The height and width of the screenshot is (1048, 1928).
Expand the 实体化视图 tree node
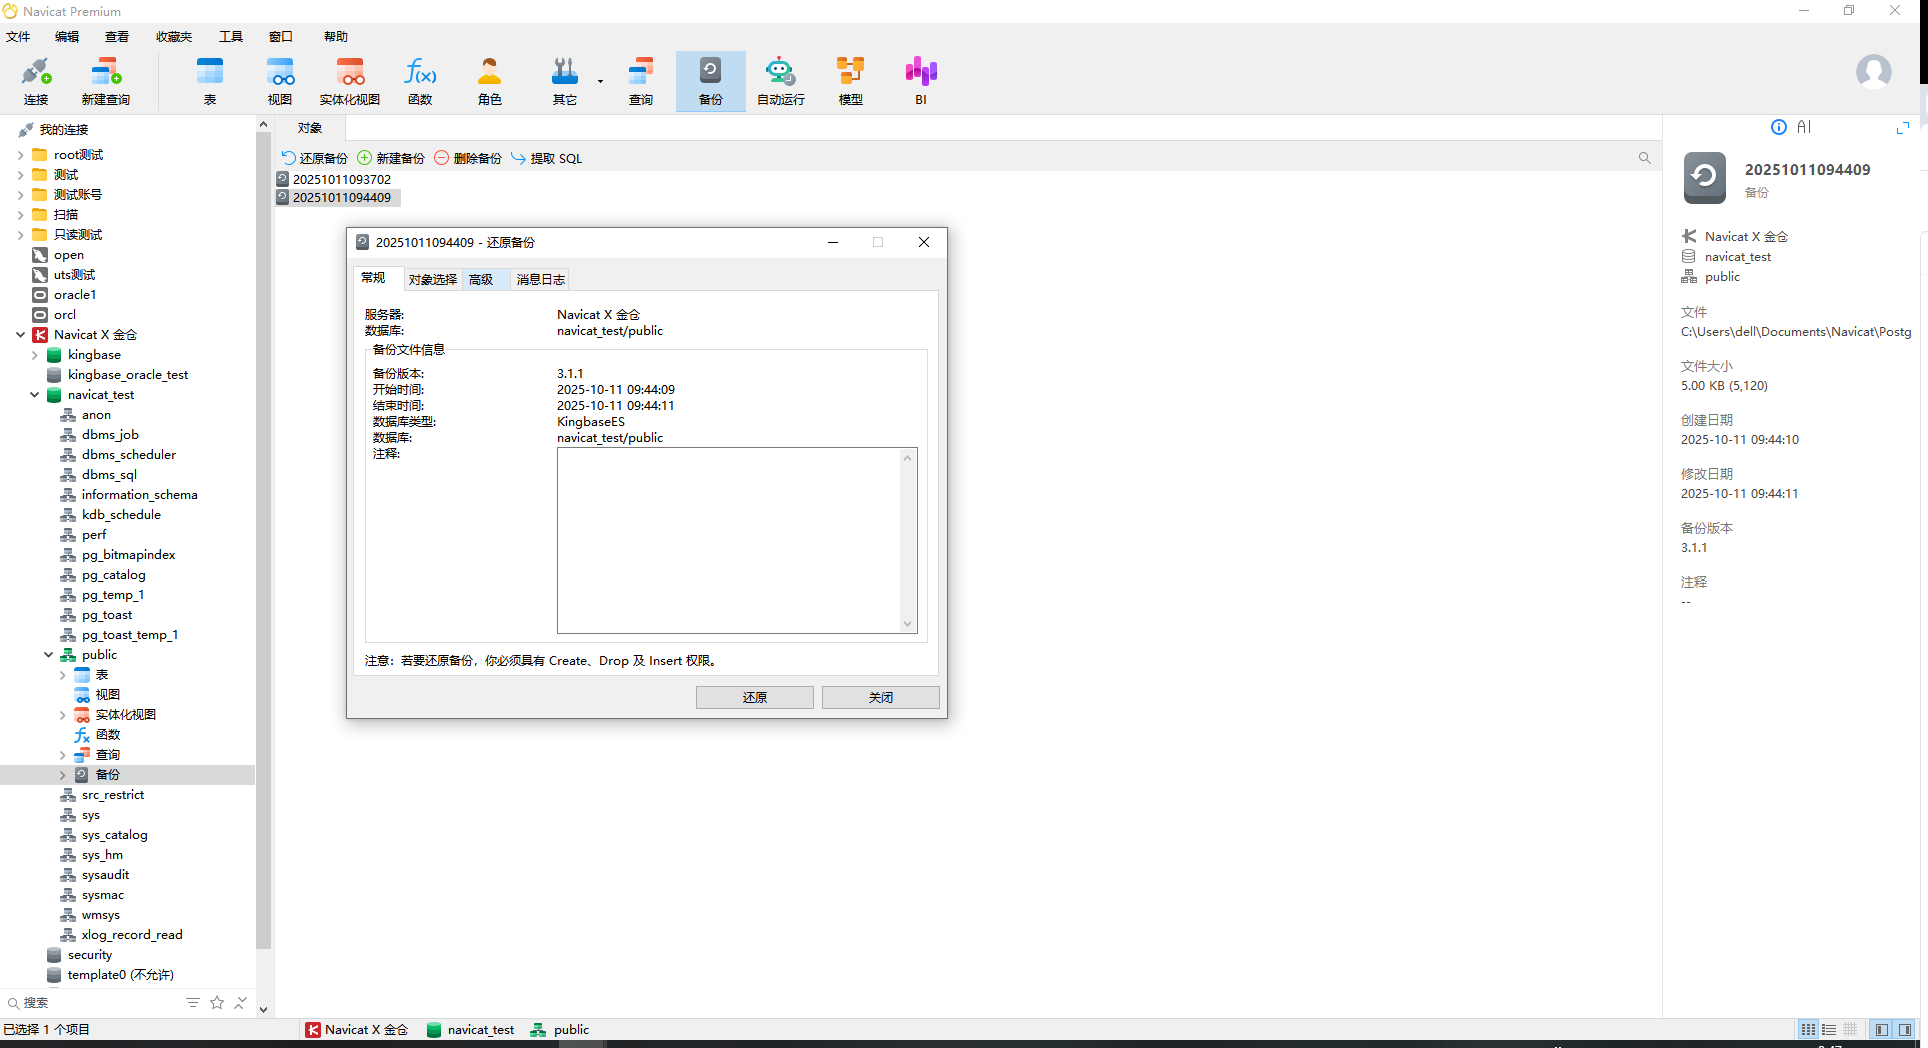point(62,715)
